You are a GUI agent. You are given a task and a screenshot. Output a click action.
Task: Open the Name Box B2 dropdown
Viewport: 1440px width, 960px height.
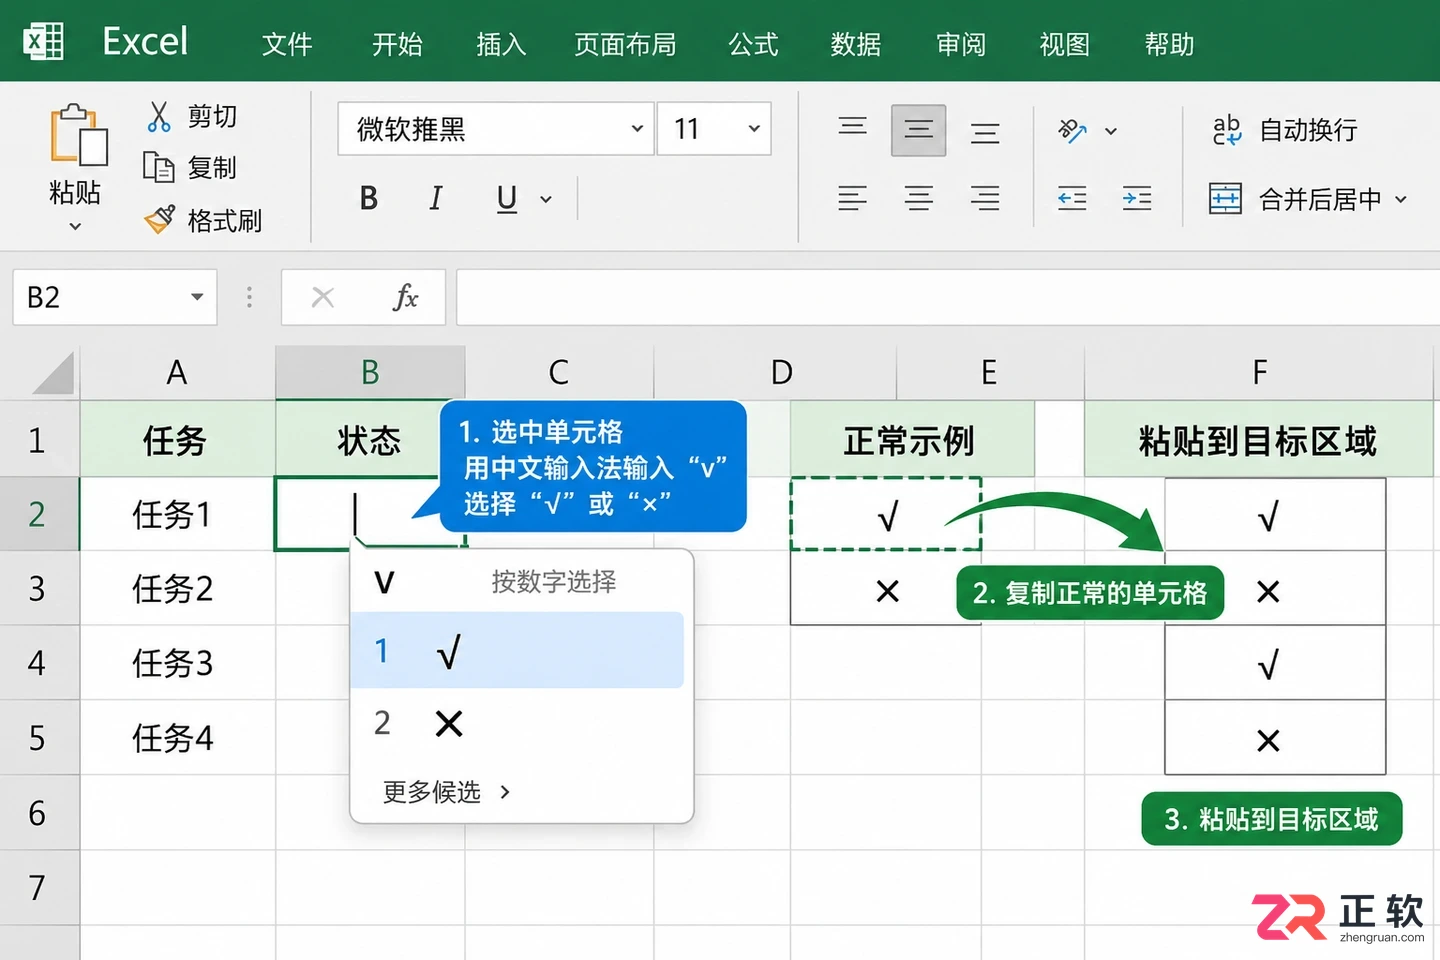tap(197, 297)
